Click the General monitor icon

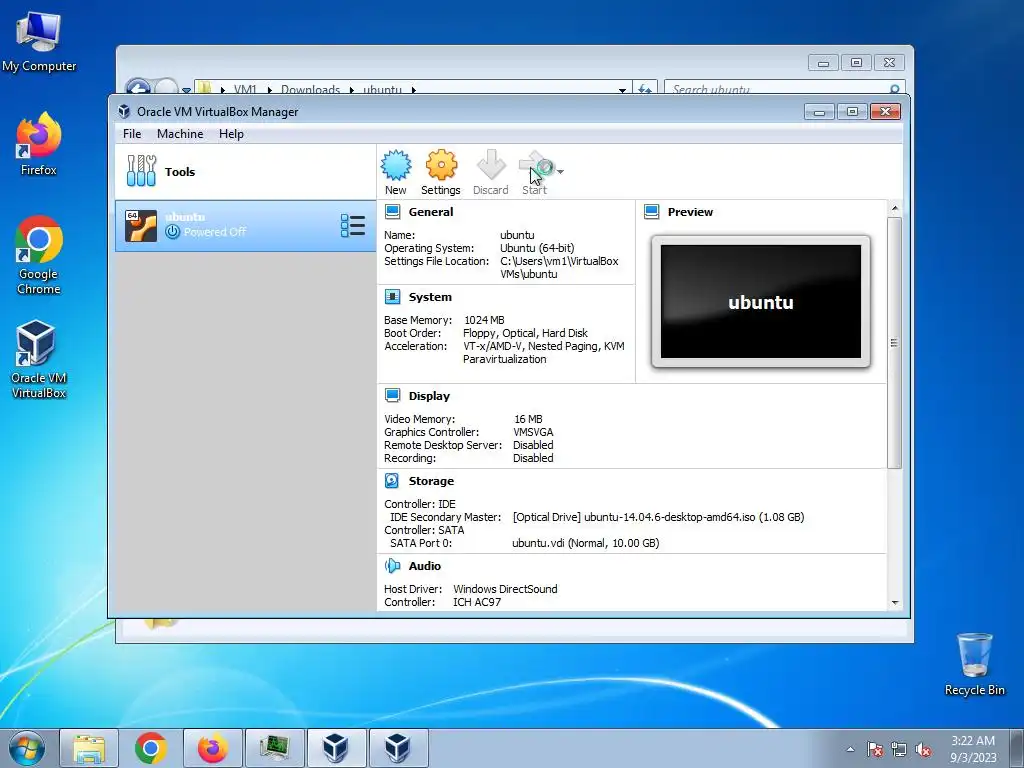tap(392, 212)
